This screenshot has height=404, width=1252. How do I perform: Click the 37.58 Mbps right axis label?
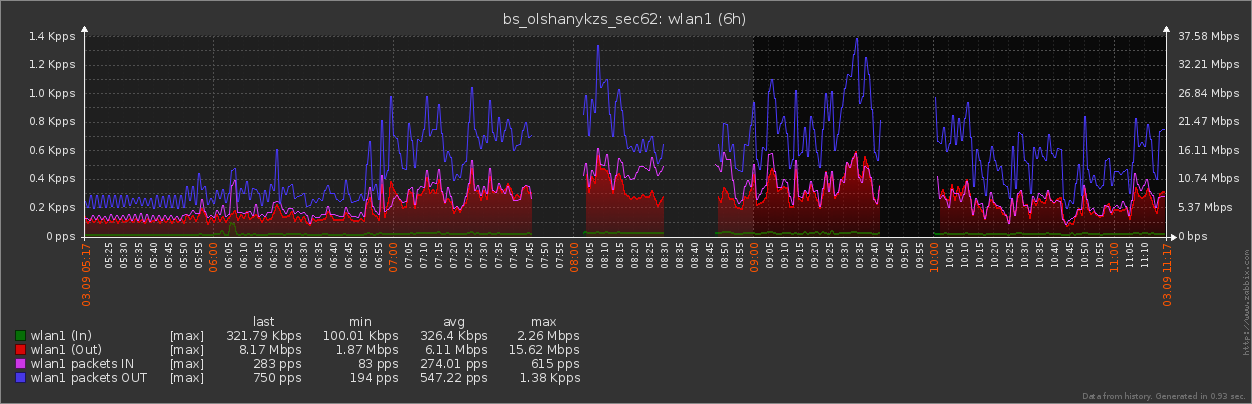(1208, 36)
